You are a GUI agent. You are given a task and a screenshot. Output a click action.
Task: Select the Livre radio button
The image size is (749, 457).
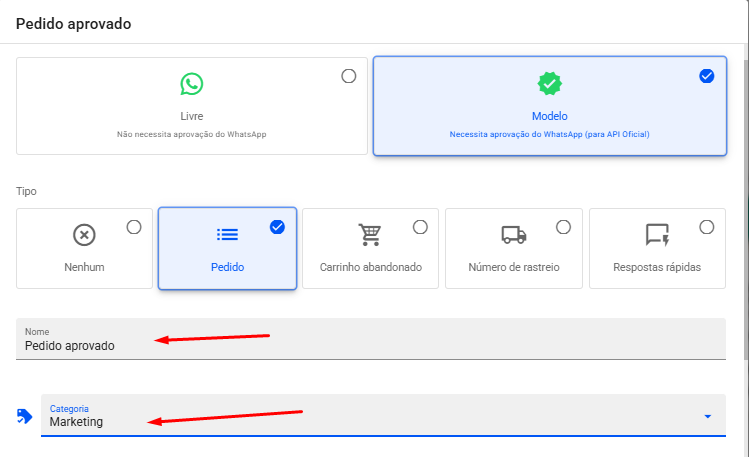[348, 76]
